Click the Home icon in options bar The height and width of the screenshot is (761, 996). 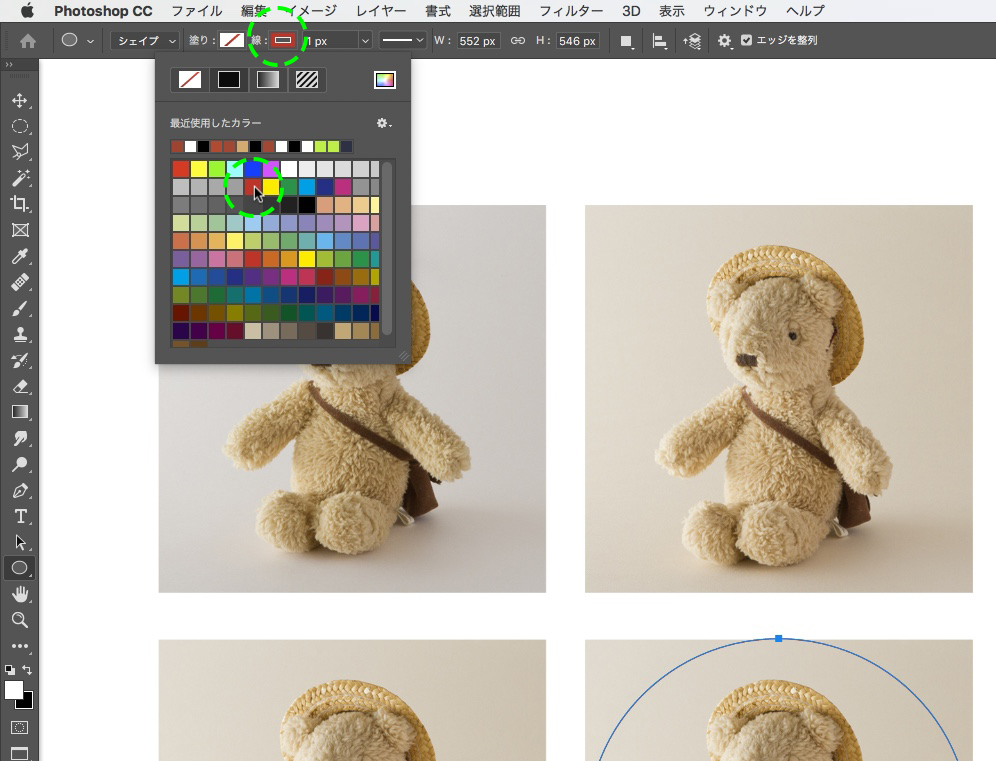click(28, 41)
